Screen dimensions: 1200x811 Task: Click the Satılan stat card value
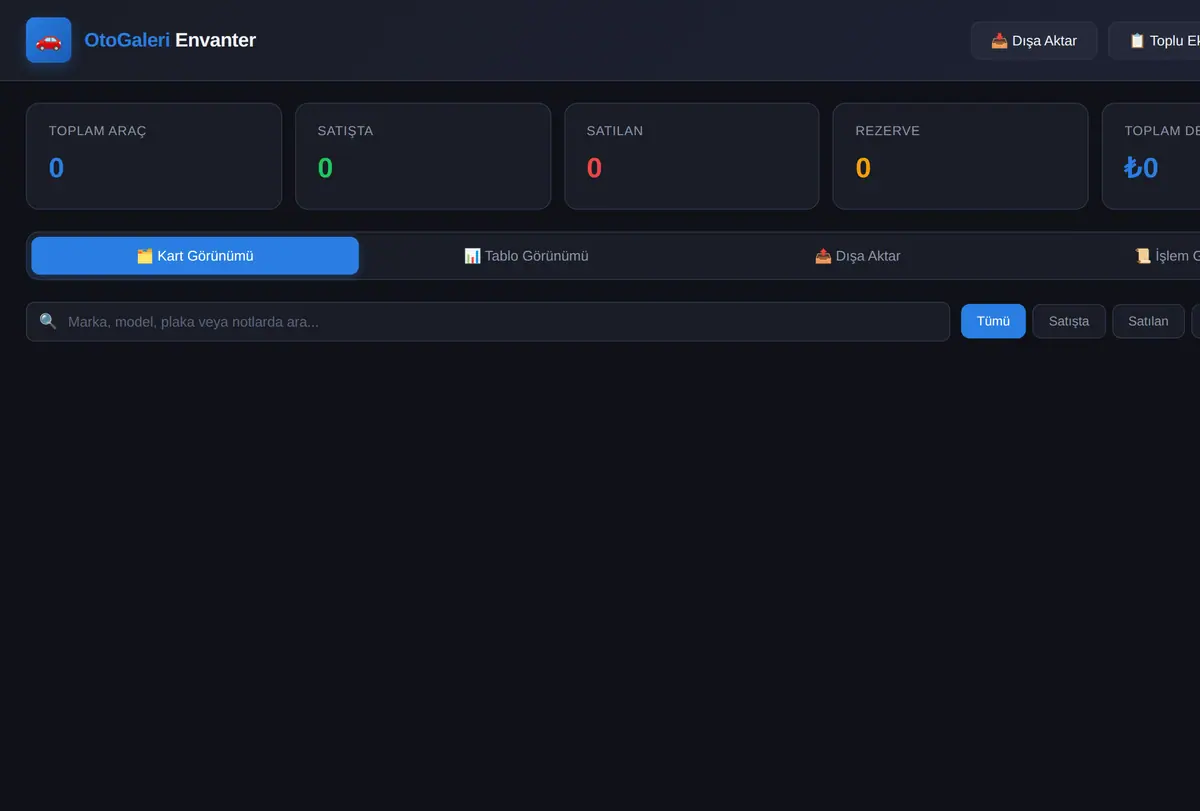click(594, 168)
